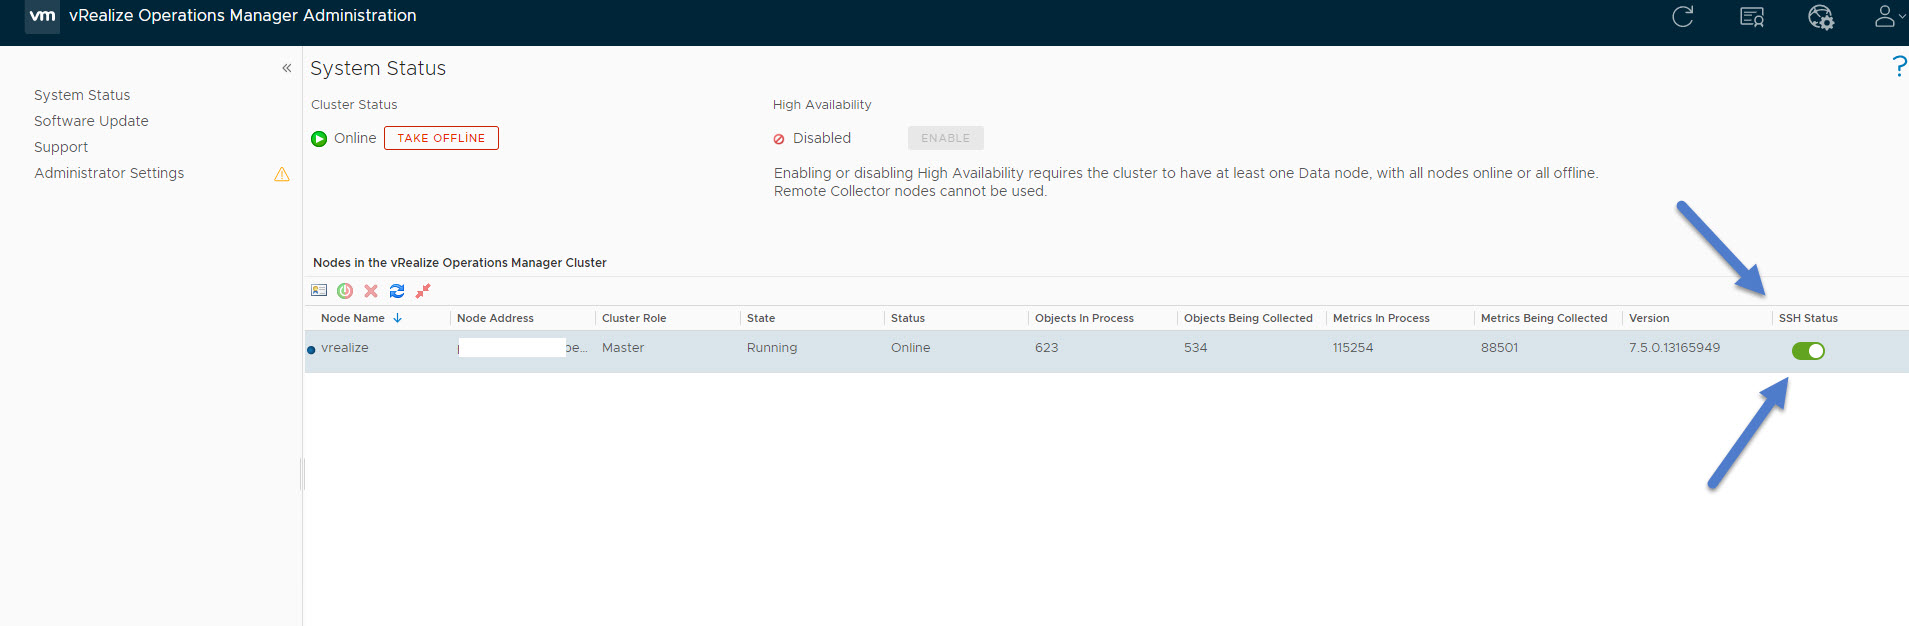Open the SSL certificate icon in header
Image resolution: width=1909 pixels, height=626 pixels.
pyautogui.click(x=1752, y=17)
